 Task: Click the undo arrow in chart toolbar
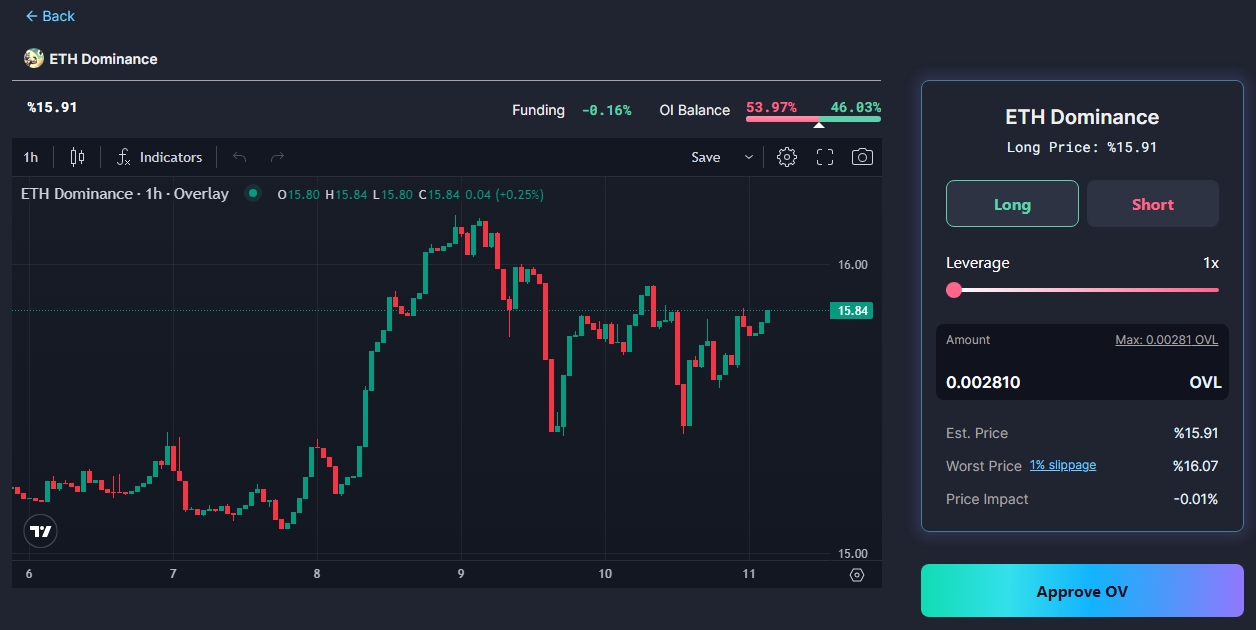[x=239, y=157]
